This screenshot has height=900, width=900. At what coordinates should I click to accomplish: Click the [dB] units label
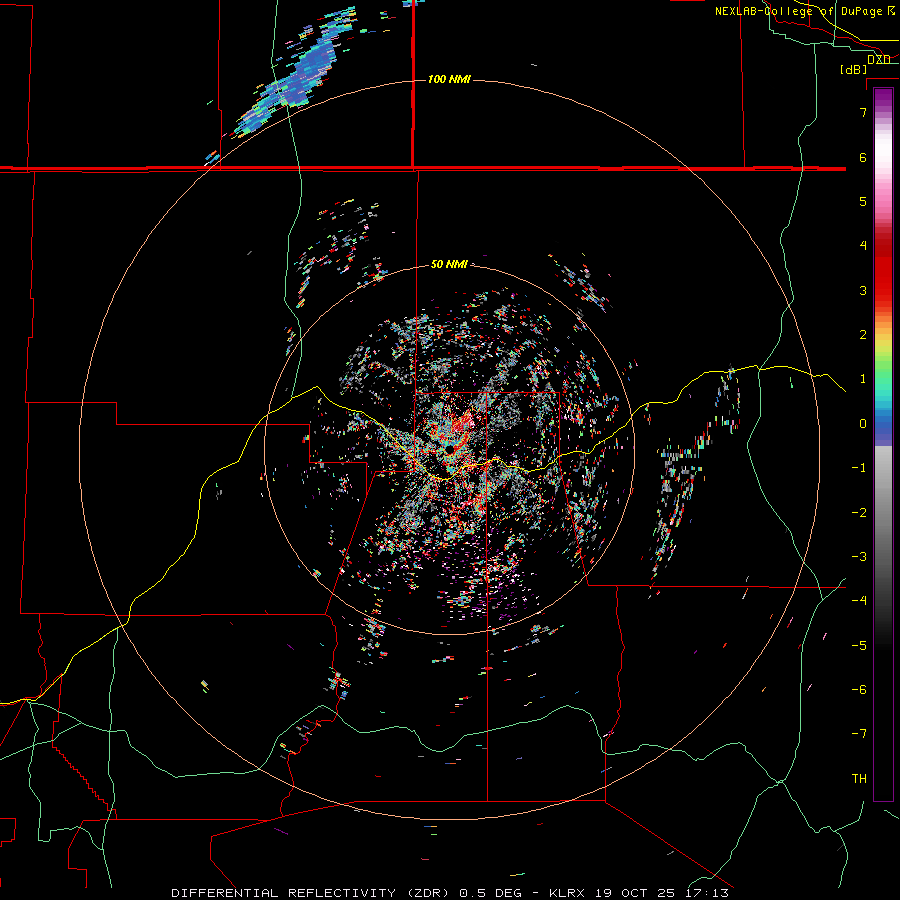tap(853, 69)
